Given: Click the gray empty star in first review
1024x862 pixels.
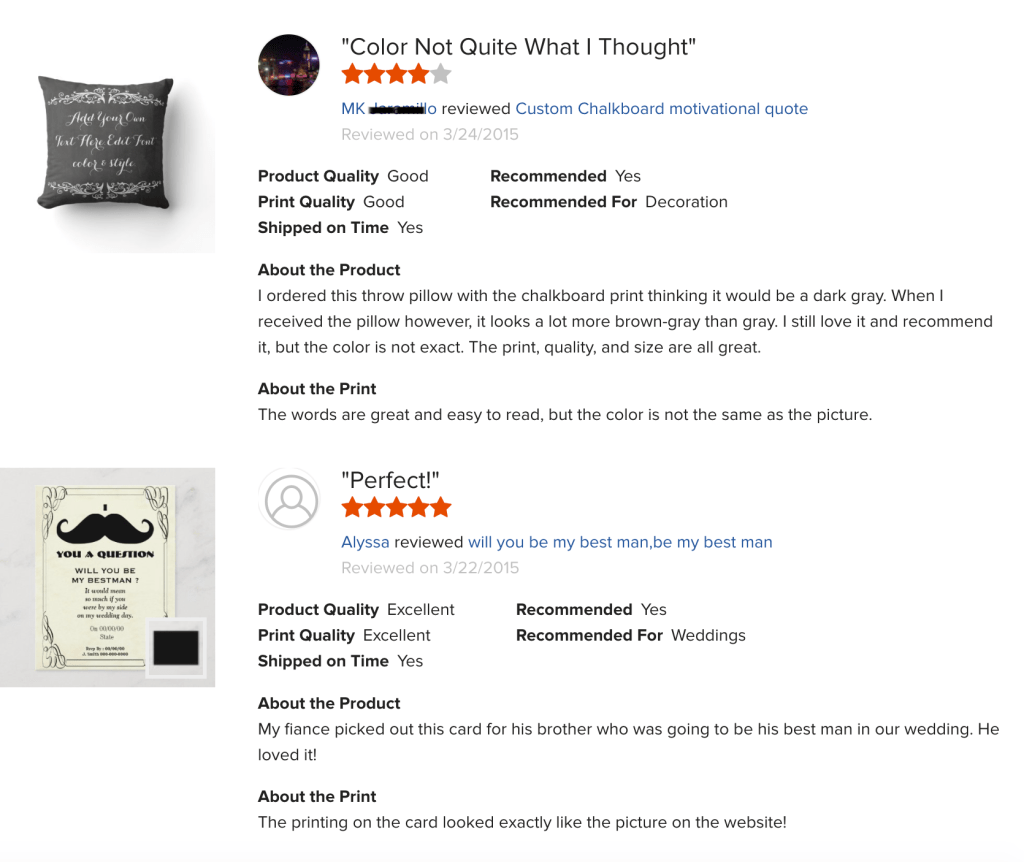Looking at the screenshot, I should tap(440, 74).
